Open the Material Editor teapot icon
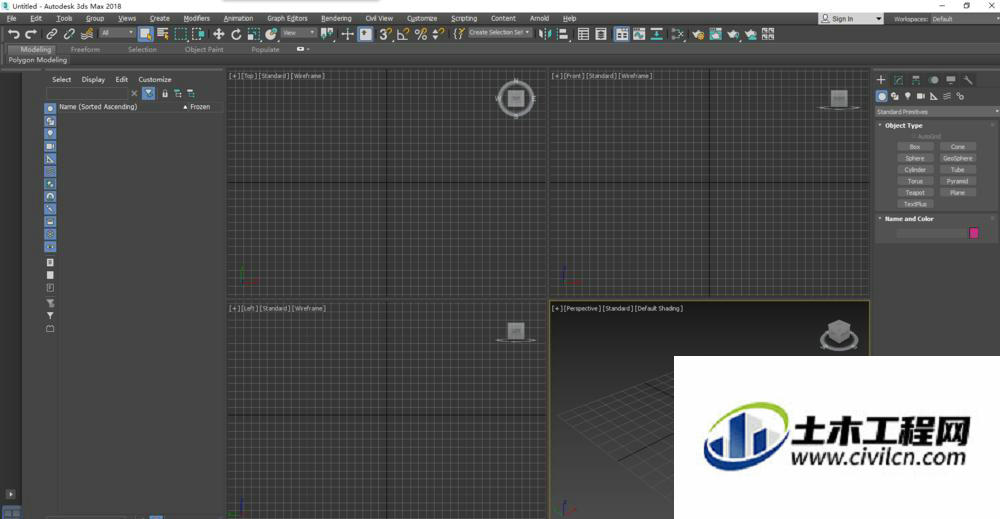1000x519 pixels. tap(677, 34)
